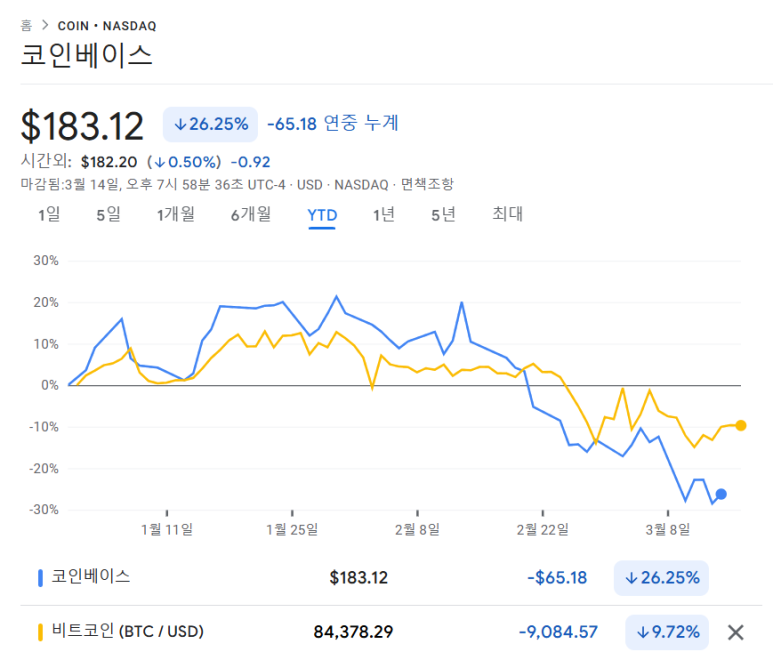Click the breadcrumb chevron arrow icon
The height and width of the screenshot is (660, 773).
tap(45, 25)
